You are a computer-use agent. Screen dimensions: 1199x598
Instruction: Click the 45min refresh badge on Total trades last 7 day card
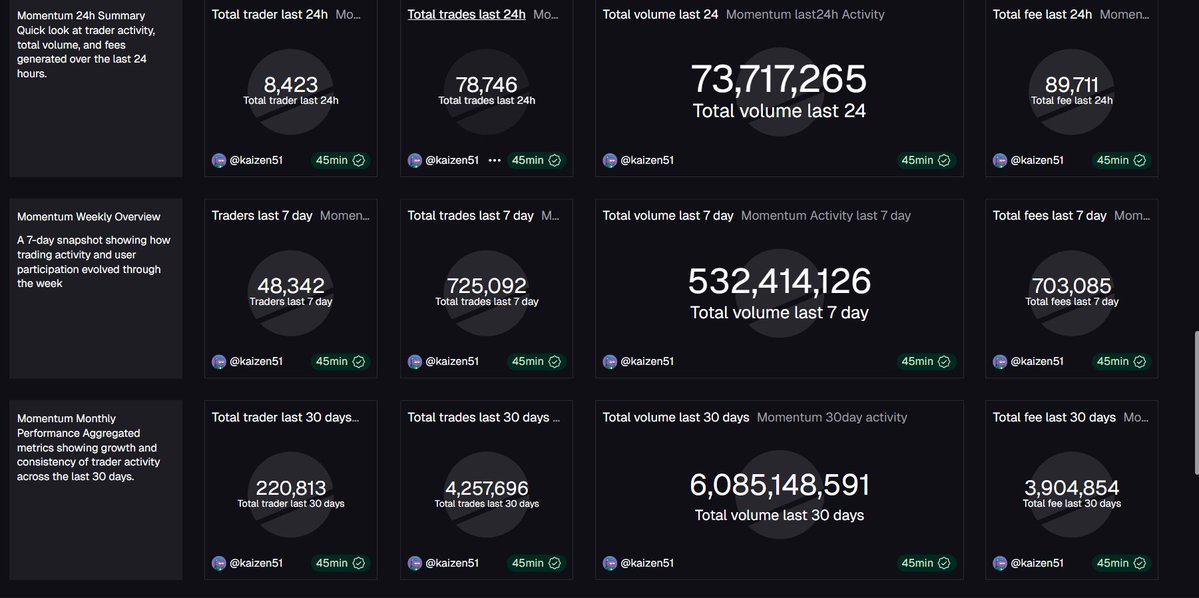coord(536,362)
